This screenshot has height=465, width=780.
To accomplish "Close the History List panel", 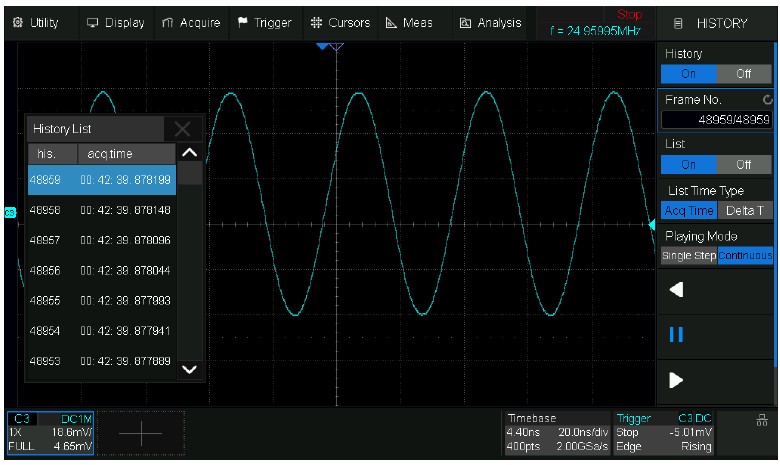I will coord(182,128).
